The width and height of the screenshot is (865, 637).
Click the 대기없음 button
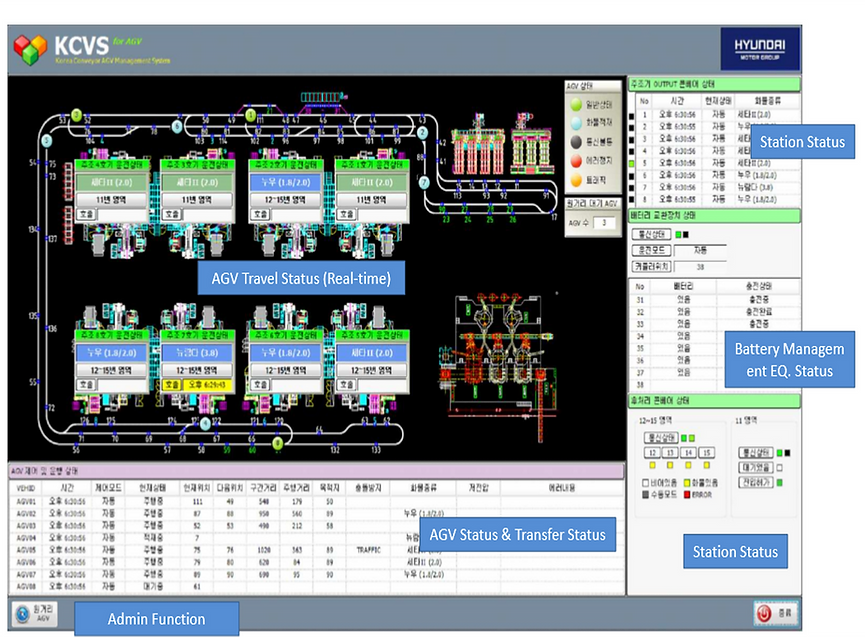coord(756,468)
